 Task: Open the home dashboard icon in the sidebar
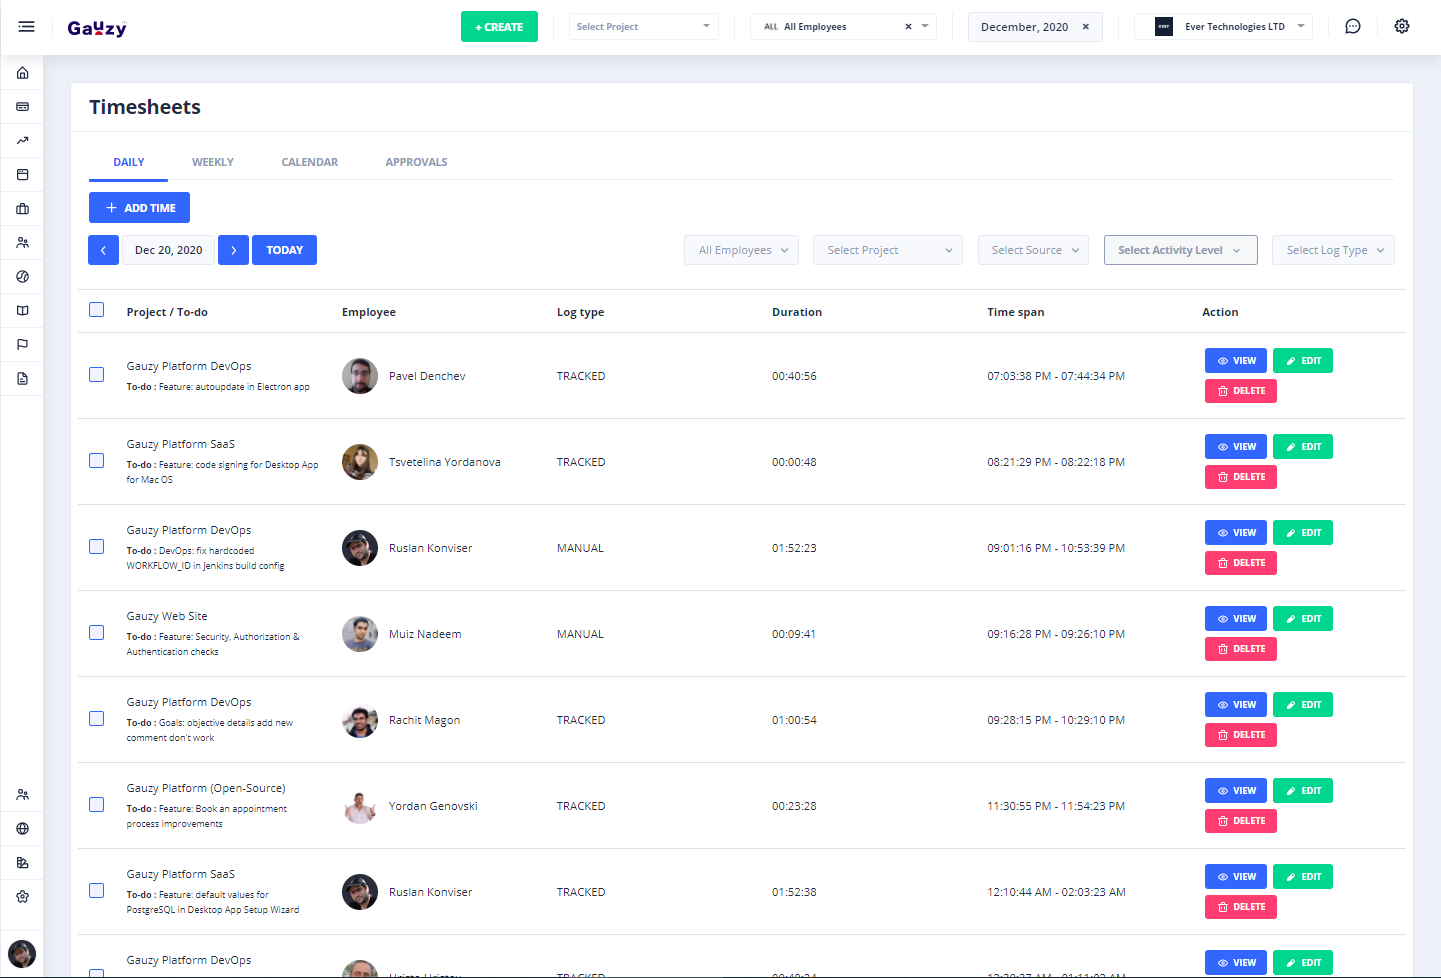pyautogui.click(x=22, y=73)
